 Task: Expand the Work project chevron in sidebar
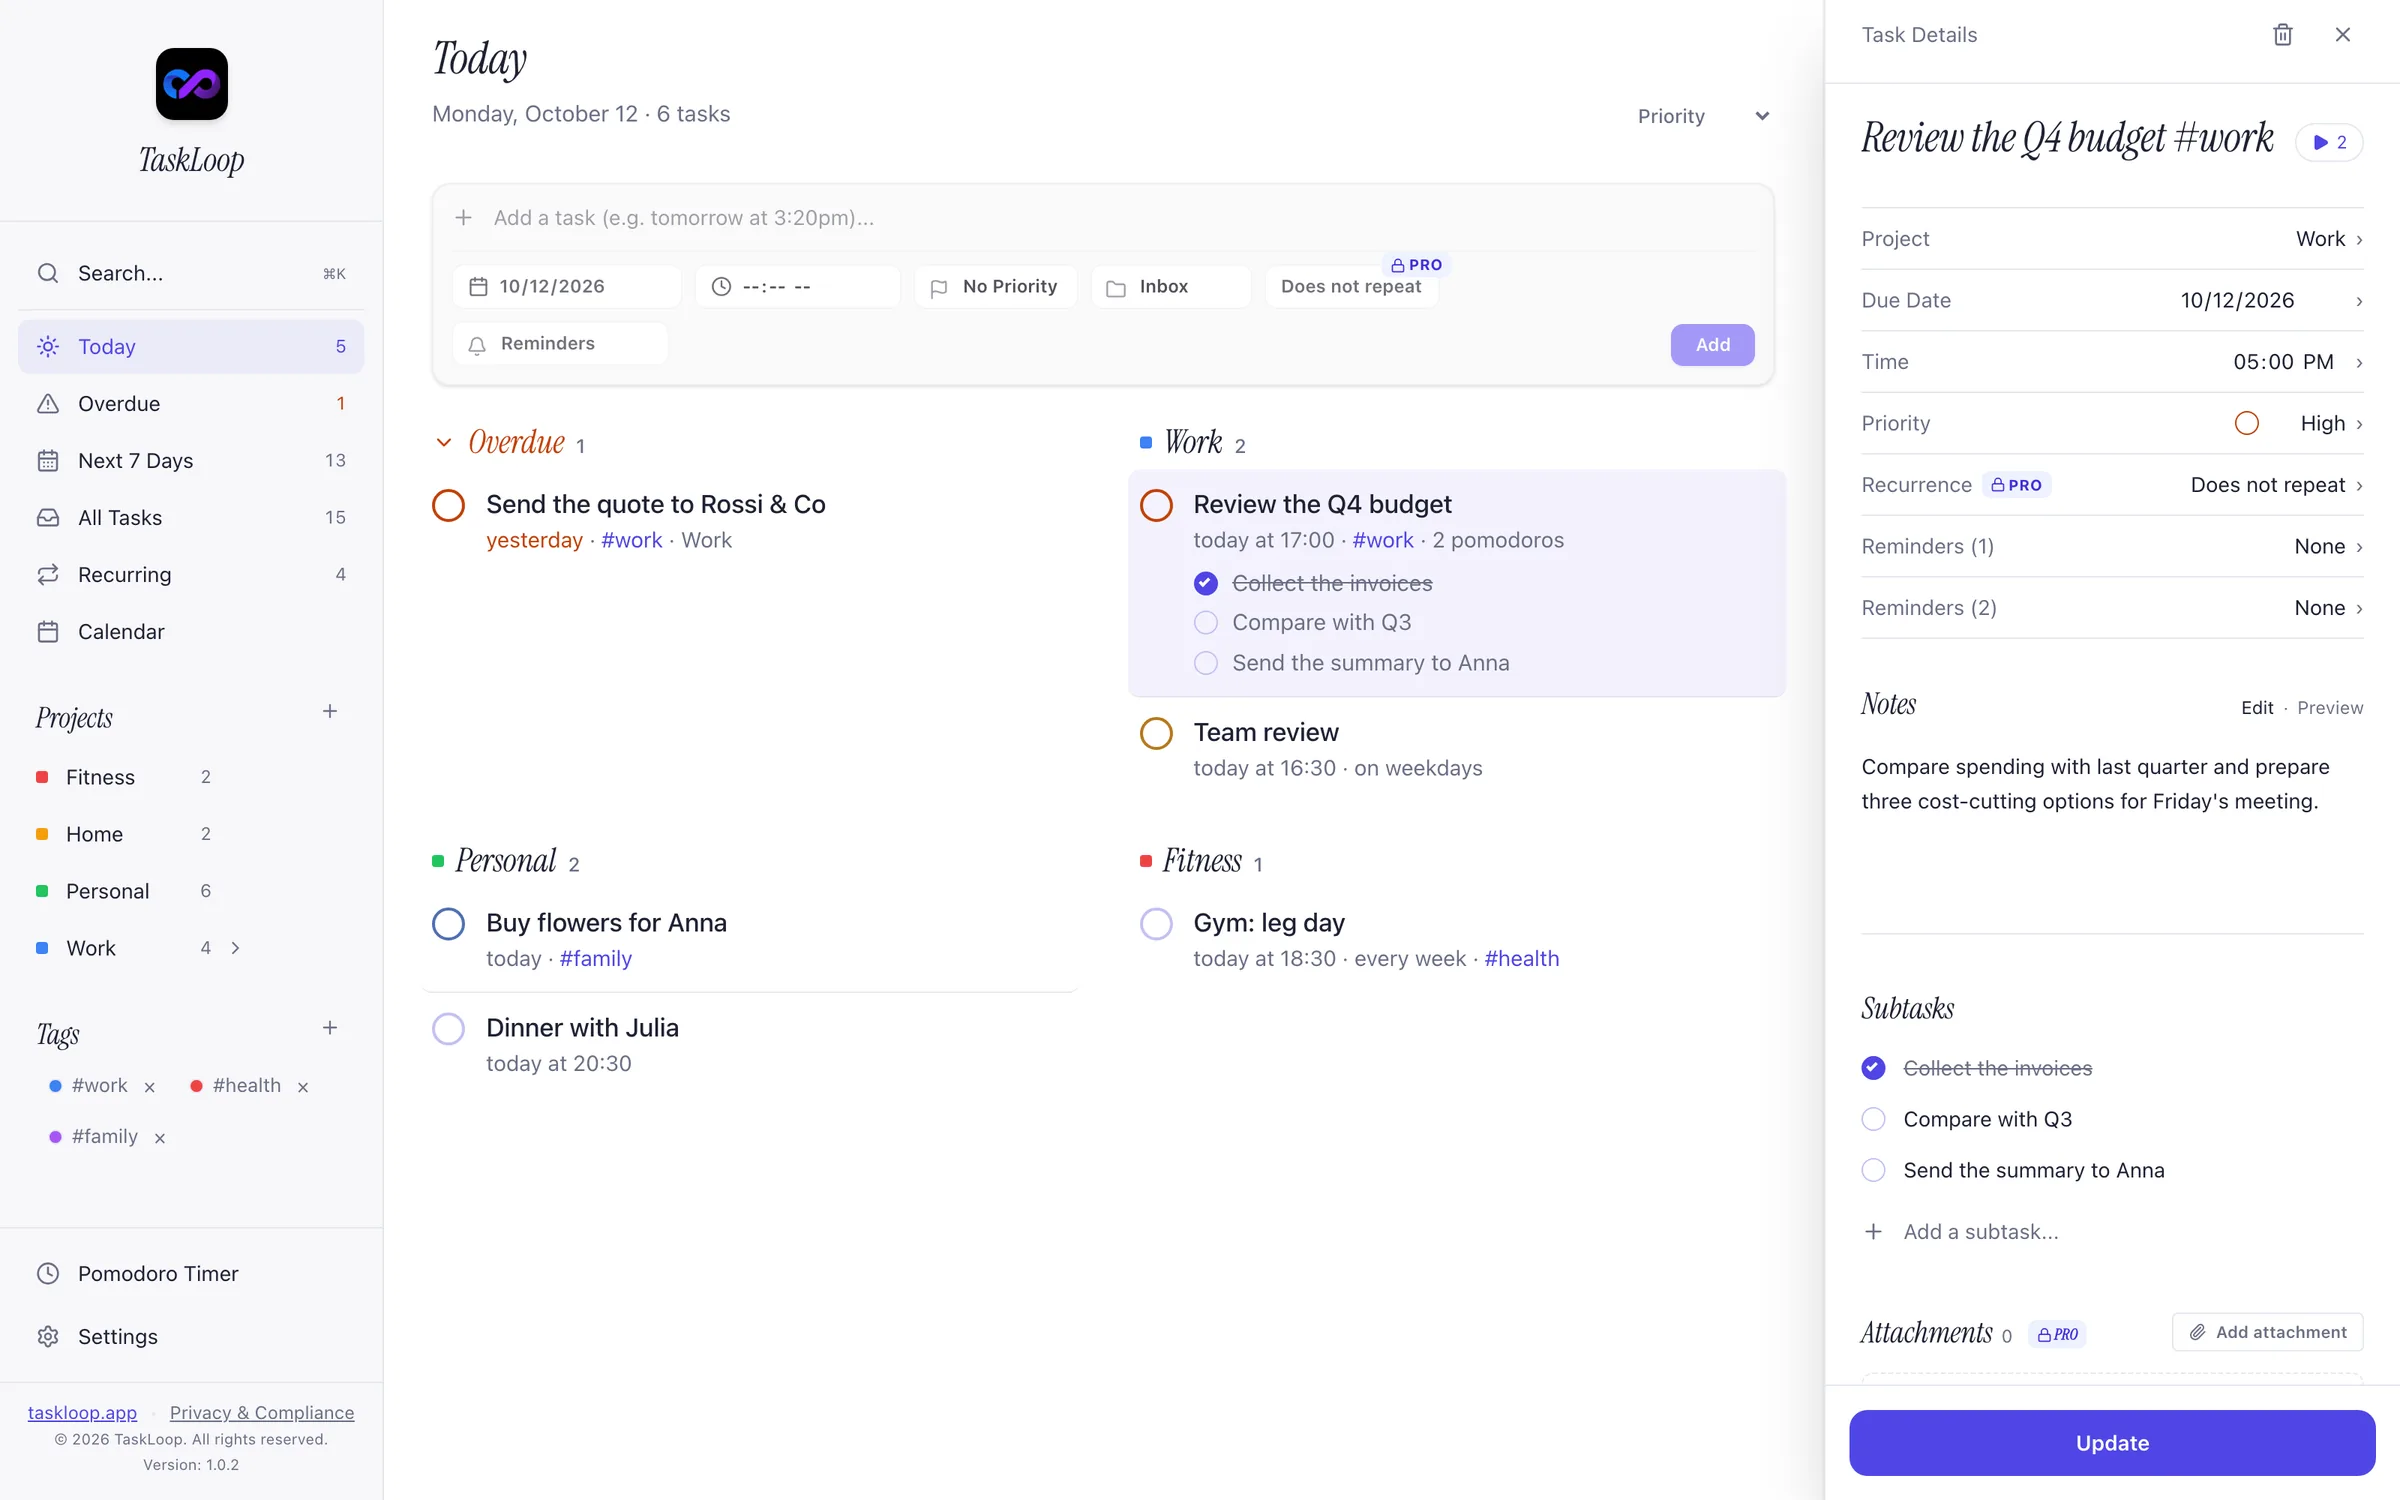point(236,948)
